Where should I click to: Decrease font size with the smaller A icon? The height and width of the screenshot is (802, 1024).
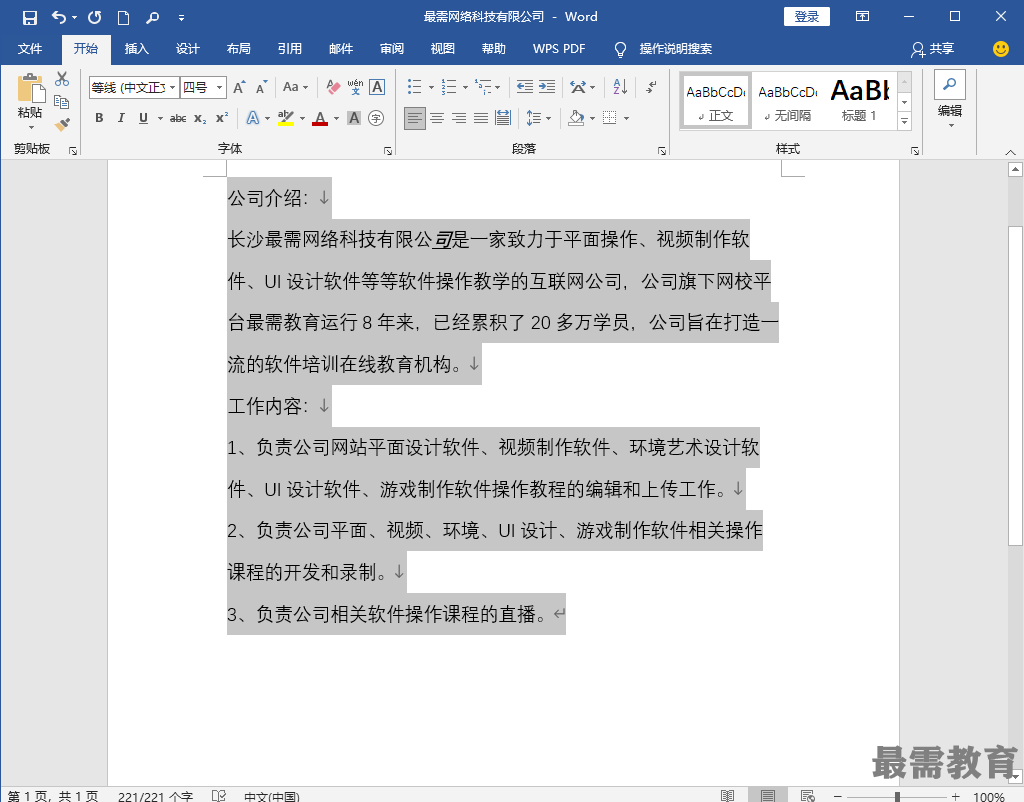point(261,87)
